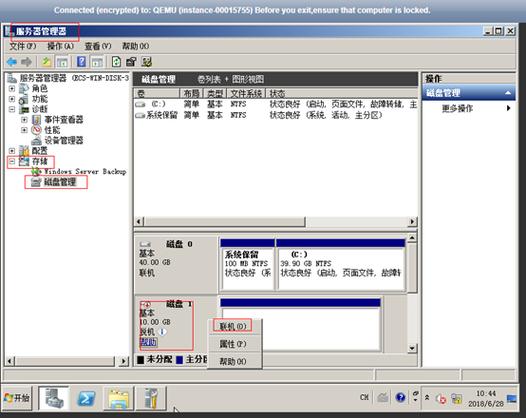Expand the 事件查看器 tree node
This screenshot has height=418, width=526.
coord(24,119)
